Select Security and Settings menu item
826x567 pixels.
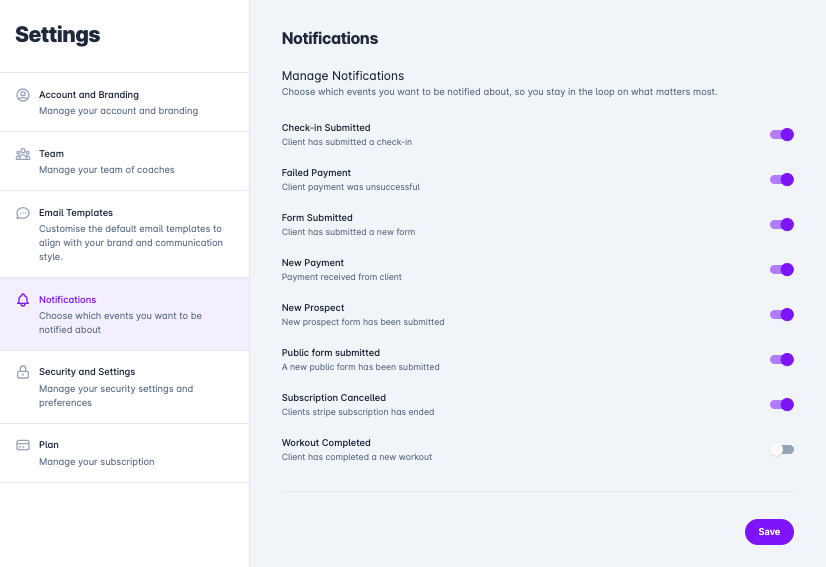tap(124, 387)
